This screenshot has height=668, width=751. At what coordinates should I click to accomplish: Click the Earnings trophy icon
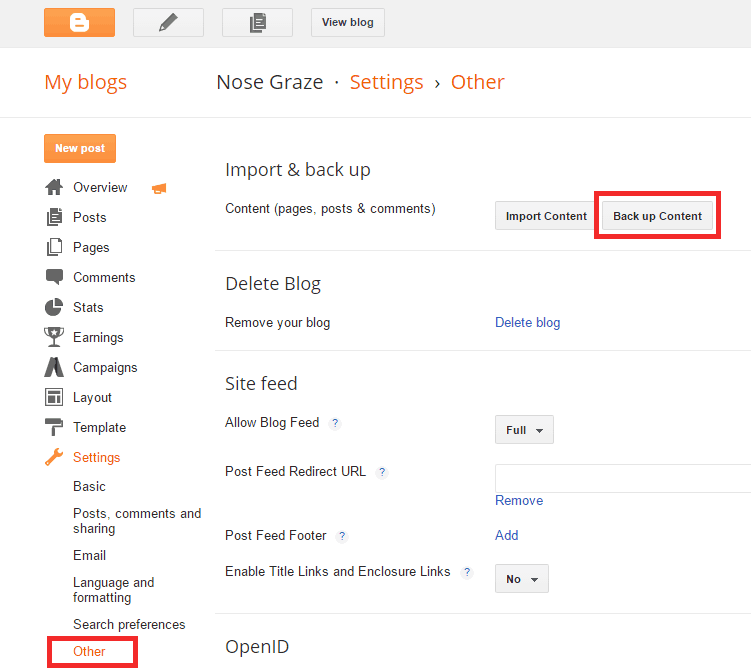54,337
